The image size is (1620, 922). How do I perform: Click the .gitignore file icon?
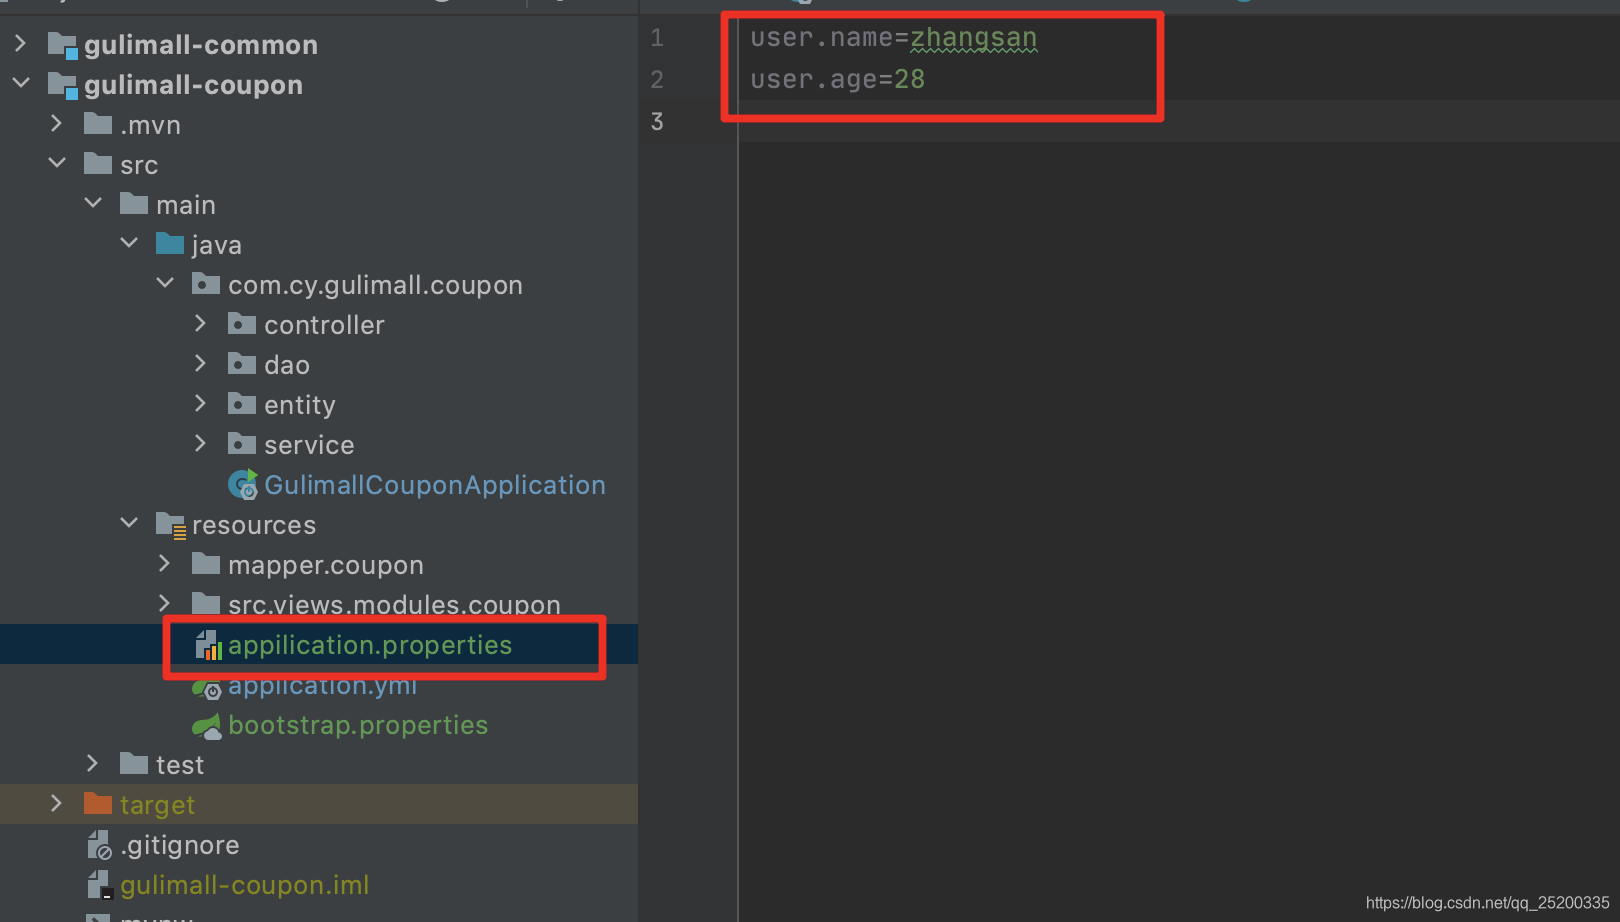tap(99, 845)
